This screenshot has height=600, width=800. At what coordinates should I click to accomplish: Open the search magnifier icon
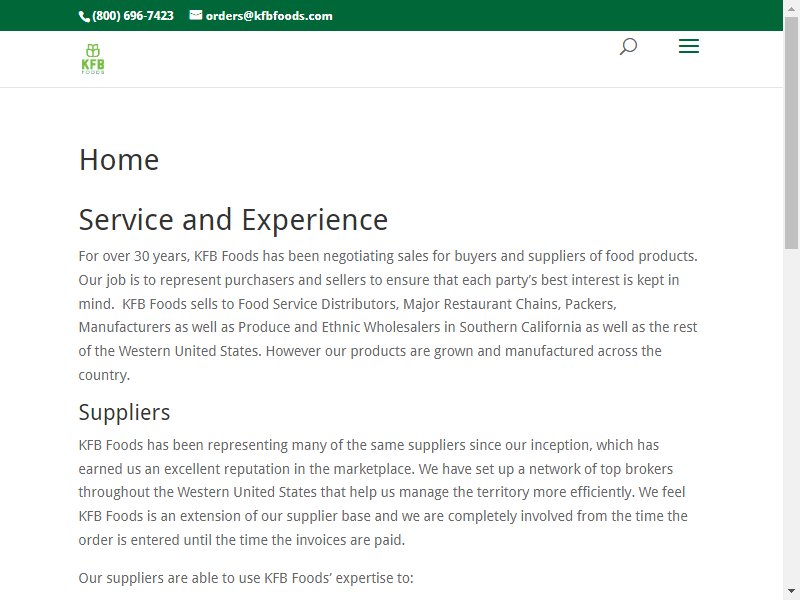pyautogui.click(x=628, y=46)
